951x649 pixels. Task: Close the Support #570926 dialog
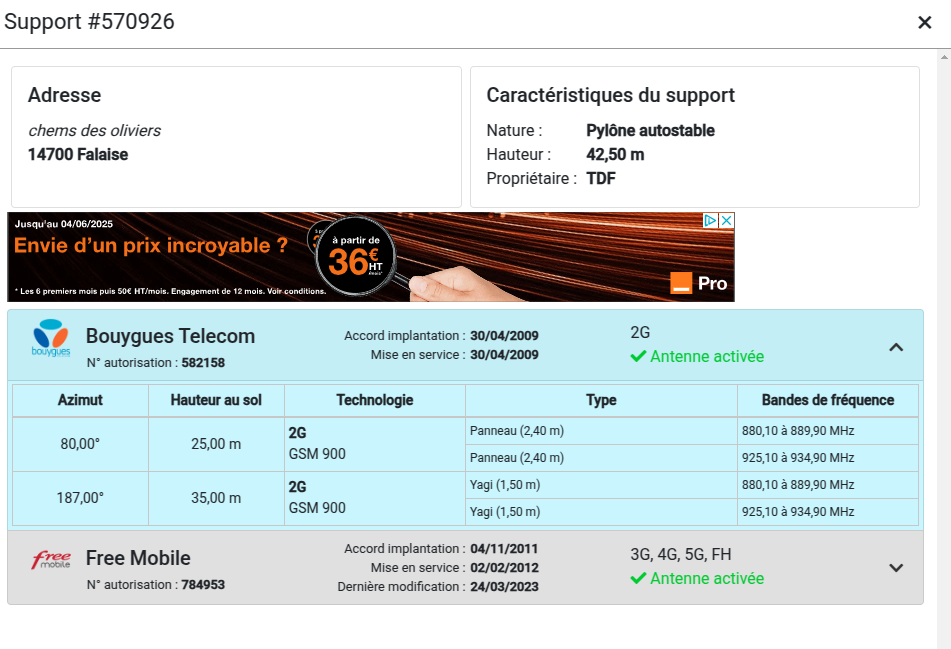[924, 23]
